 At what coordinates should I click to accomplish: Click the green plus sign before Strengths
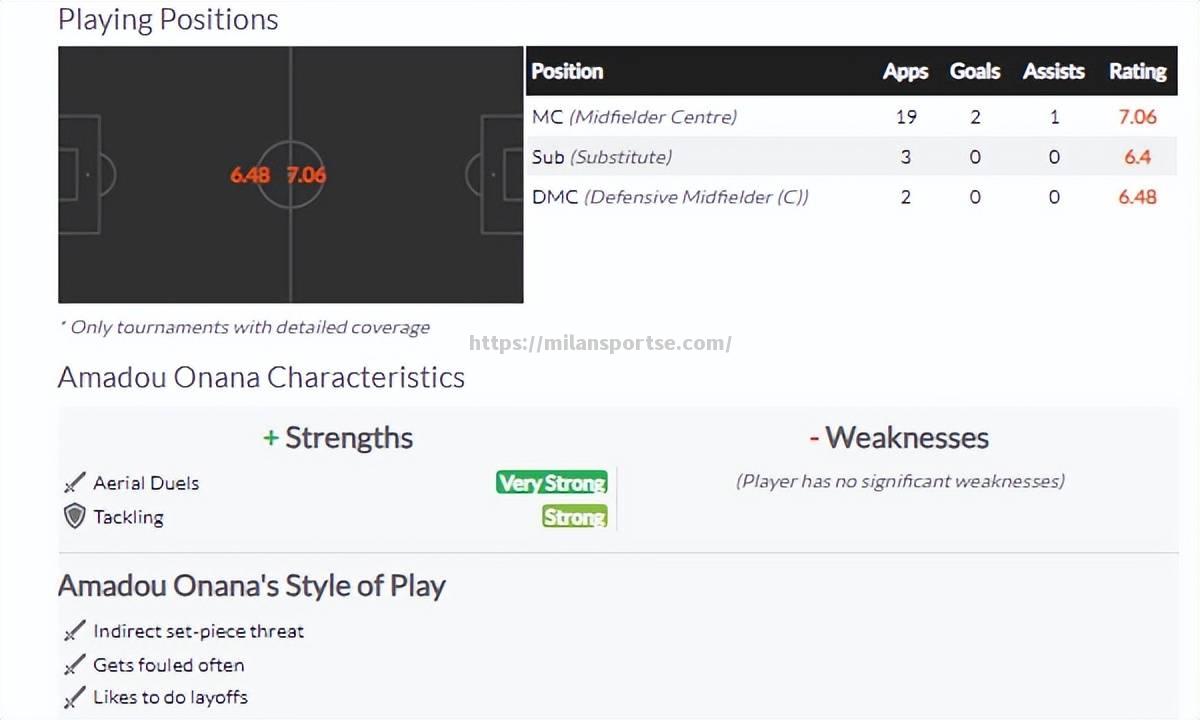click(270, 438)
